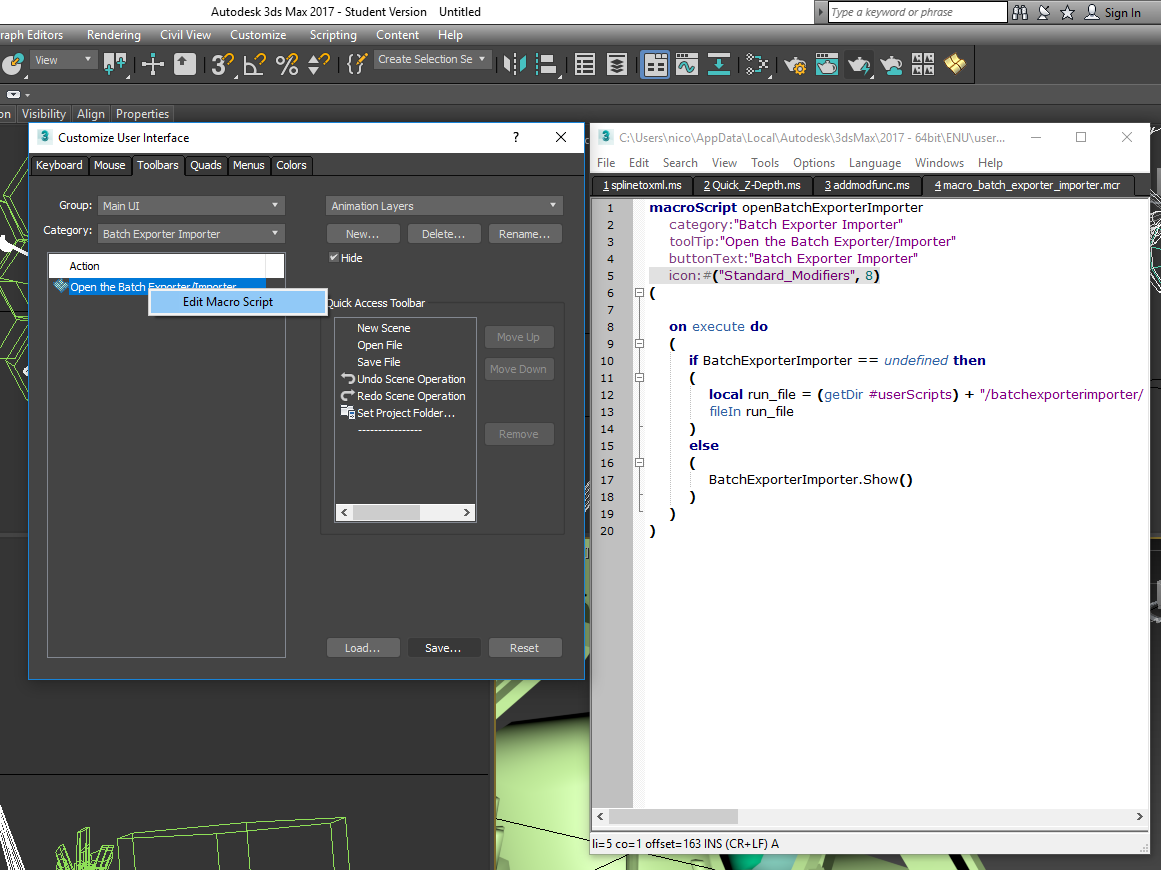1161x870 pixels.
Task: Switch to the Keyboard tab
Action: tap(59, 165)
